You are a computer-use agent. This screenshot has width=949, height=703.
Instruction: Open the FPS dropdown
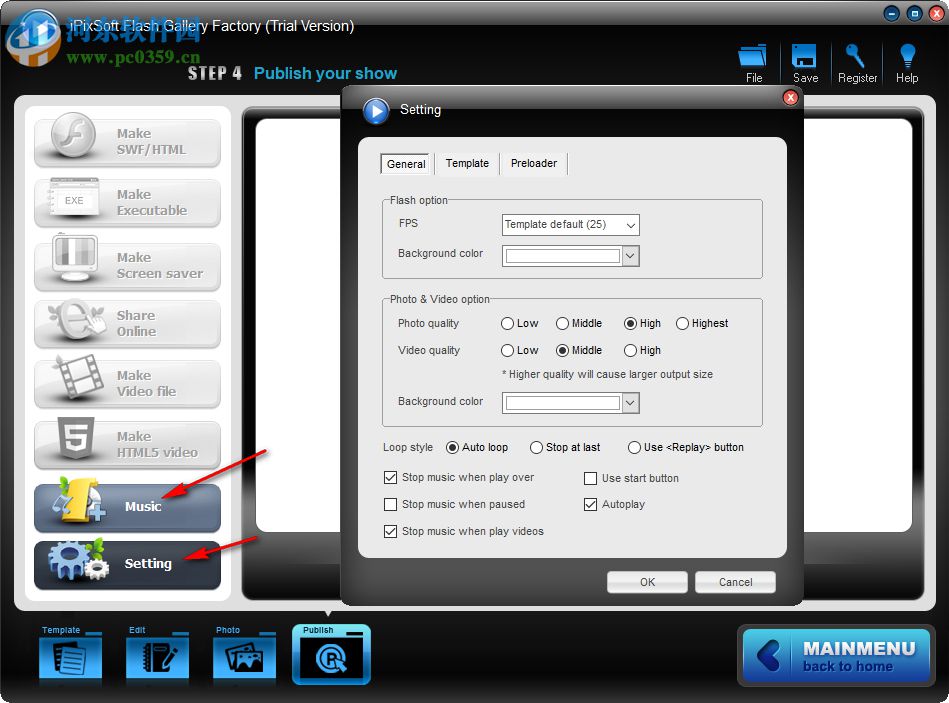(632, 223)
